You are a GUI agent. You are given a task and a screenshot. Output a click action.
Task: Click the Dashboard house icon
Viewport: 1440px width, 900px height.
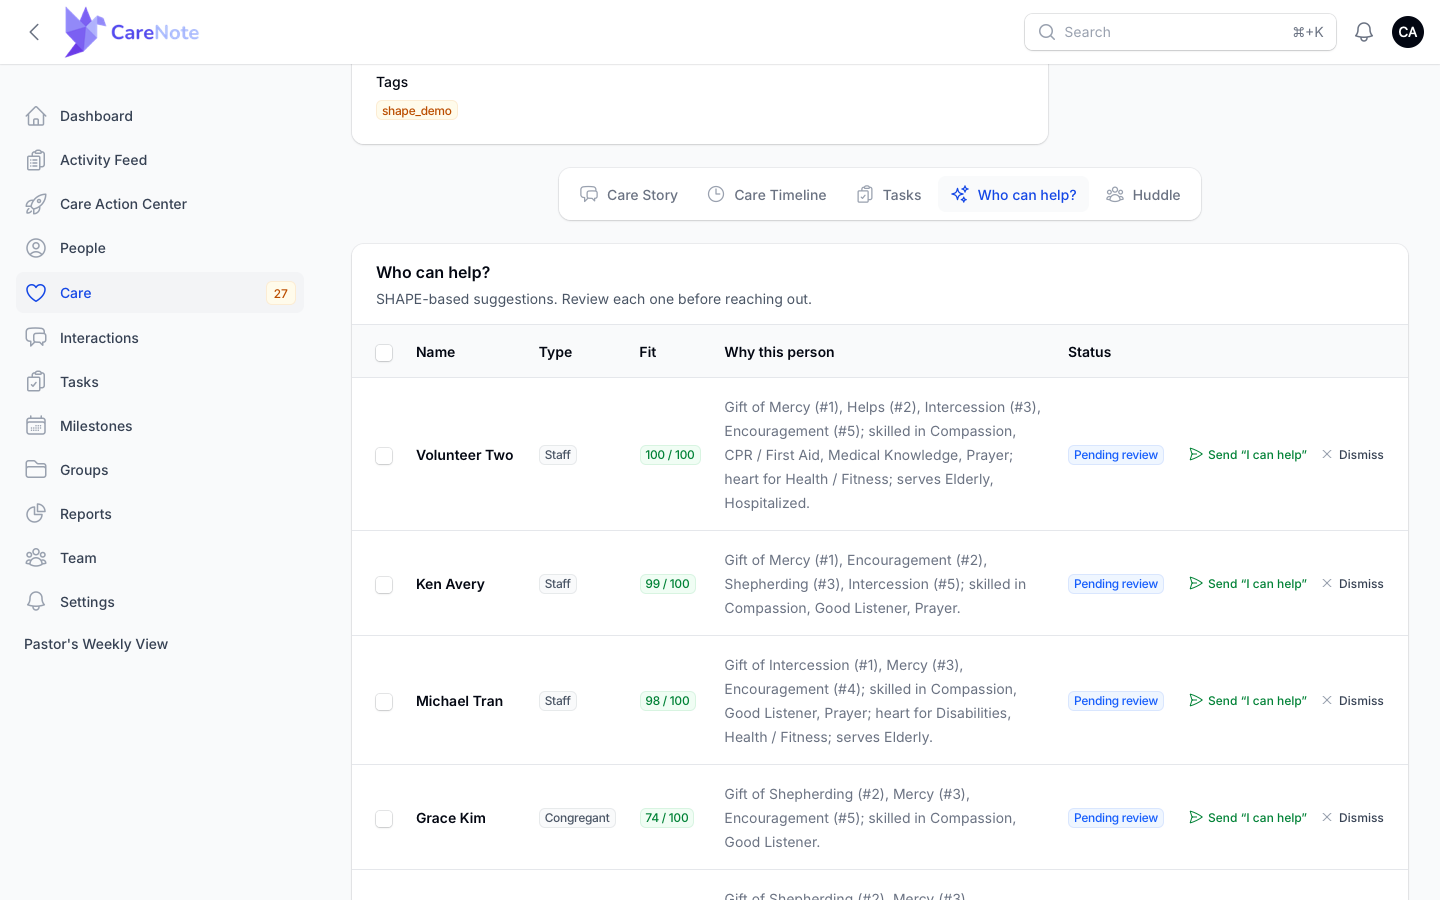tap(36, 116)
